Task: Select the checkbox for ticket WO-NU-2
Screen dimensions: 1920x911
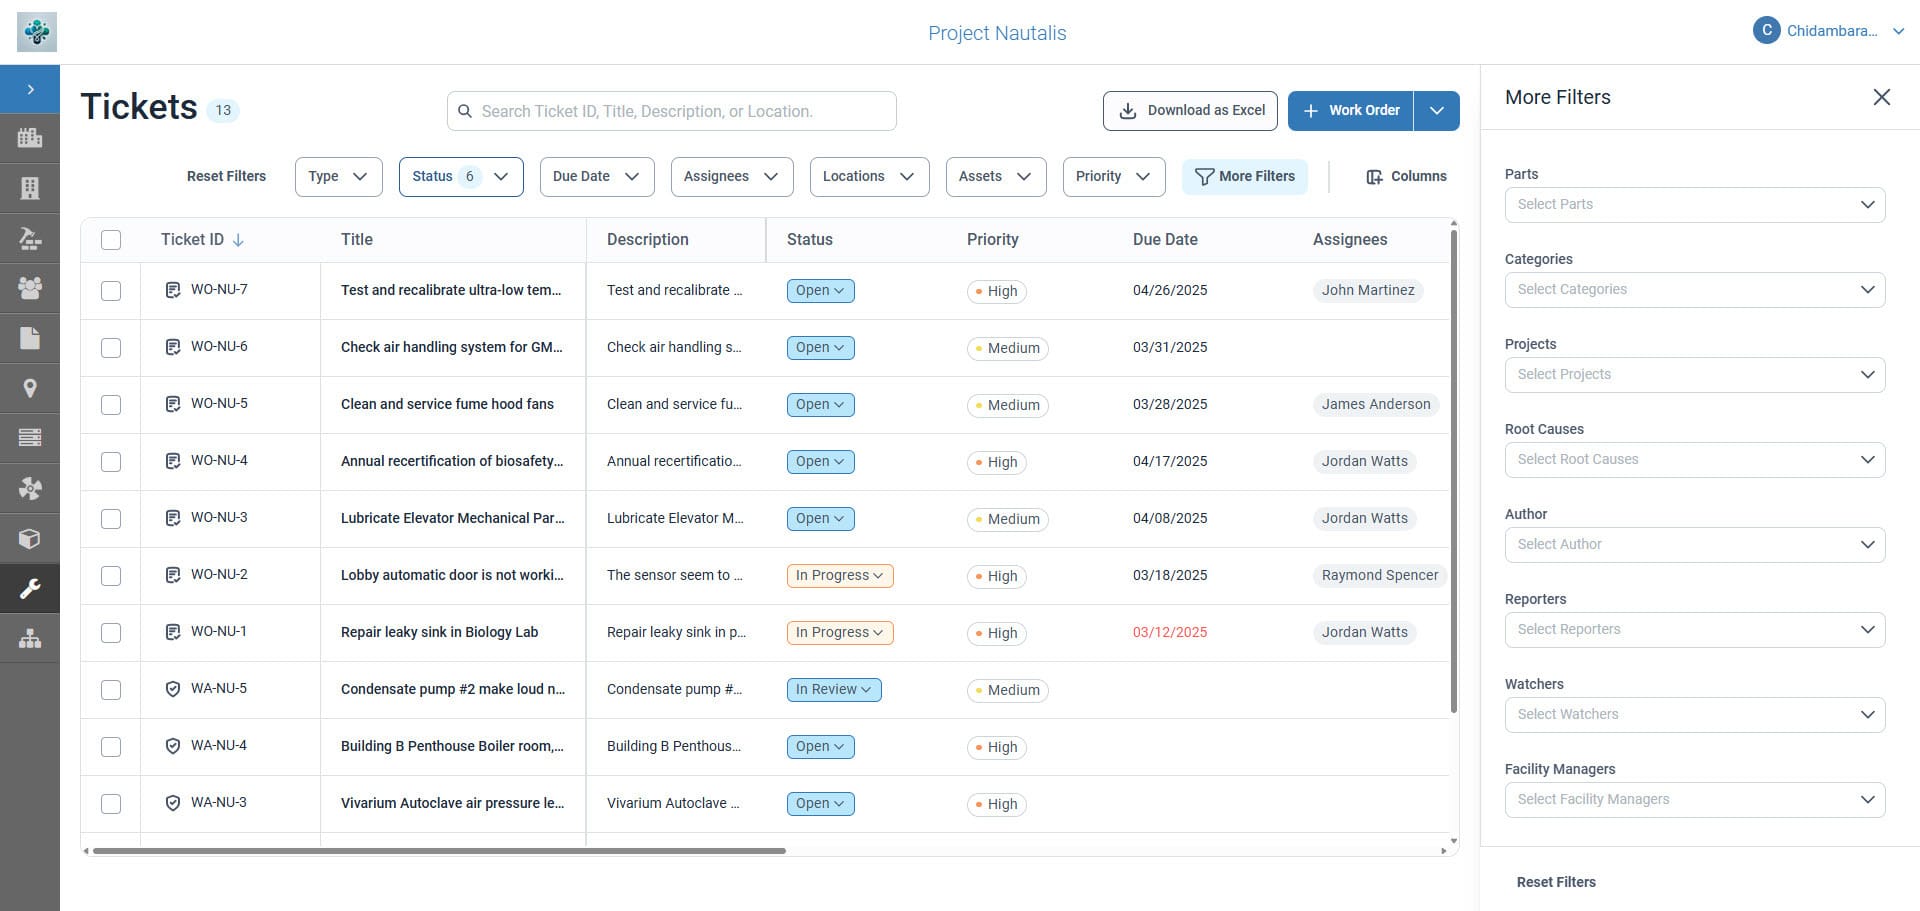Action: tap(111, 576)
